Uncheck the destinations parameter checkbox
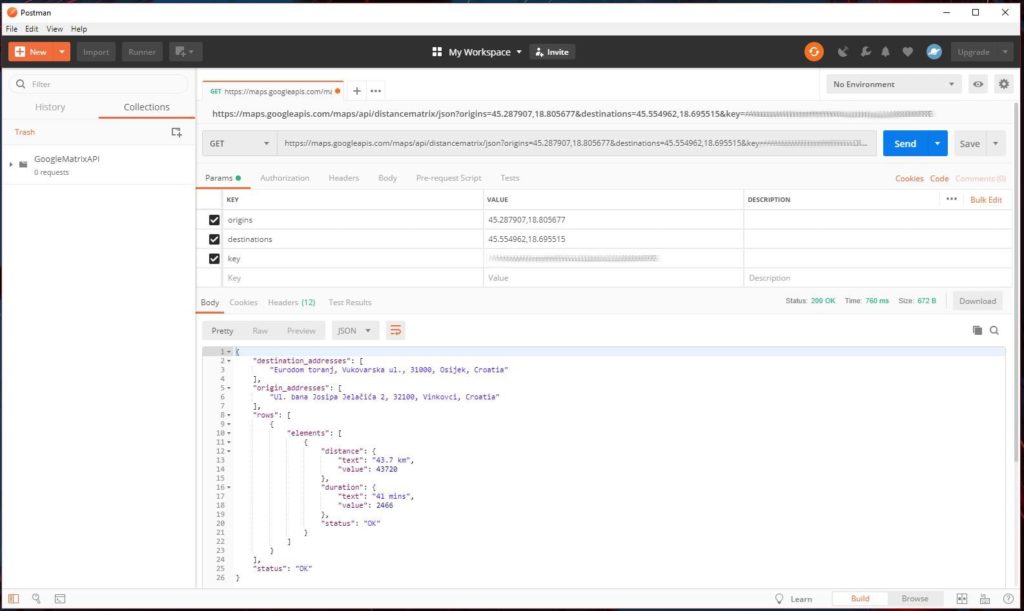1024x611 pixels. coord(214,239)
